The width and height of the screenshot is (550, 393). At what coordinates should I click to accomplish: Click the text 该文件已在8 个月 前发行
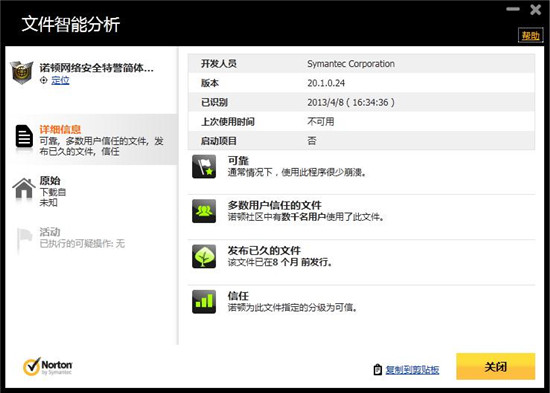coord(280,262)
